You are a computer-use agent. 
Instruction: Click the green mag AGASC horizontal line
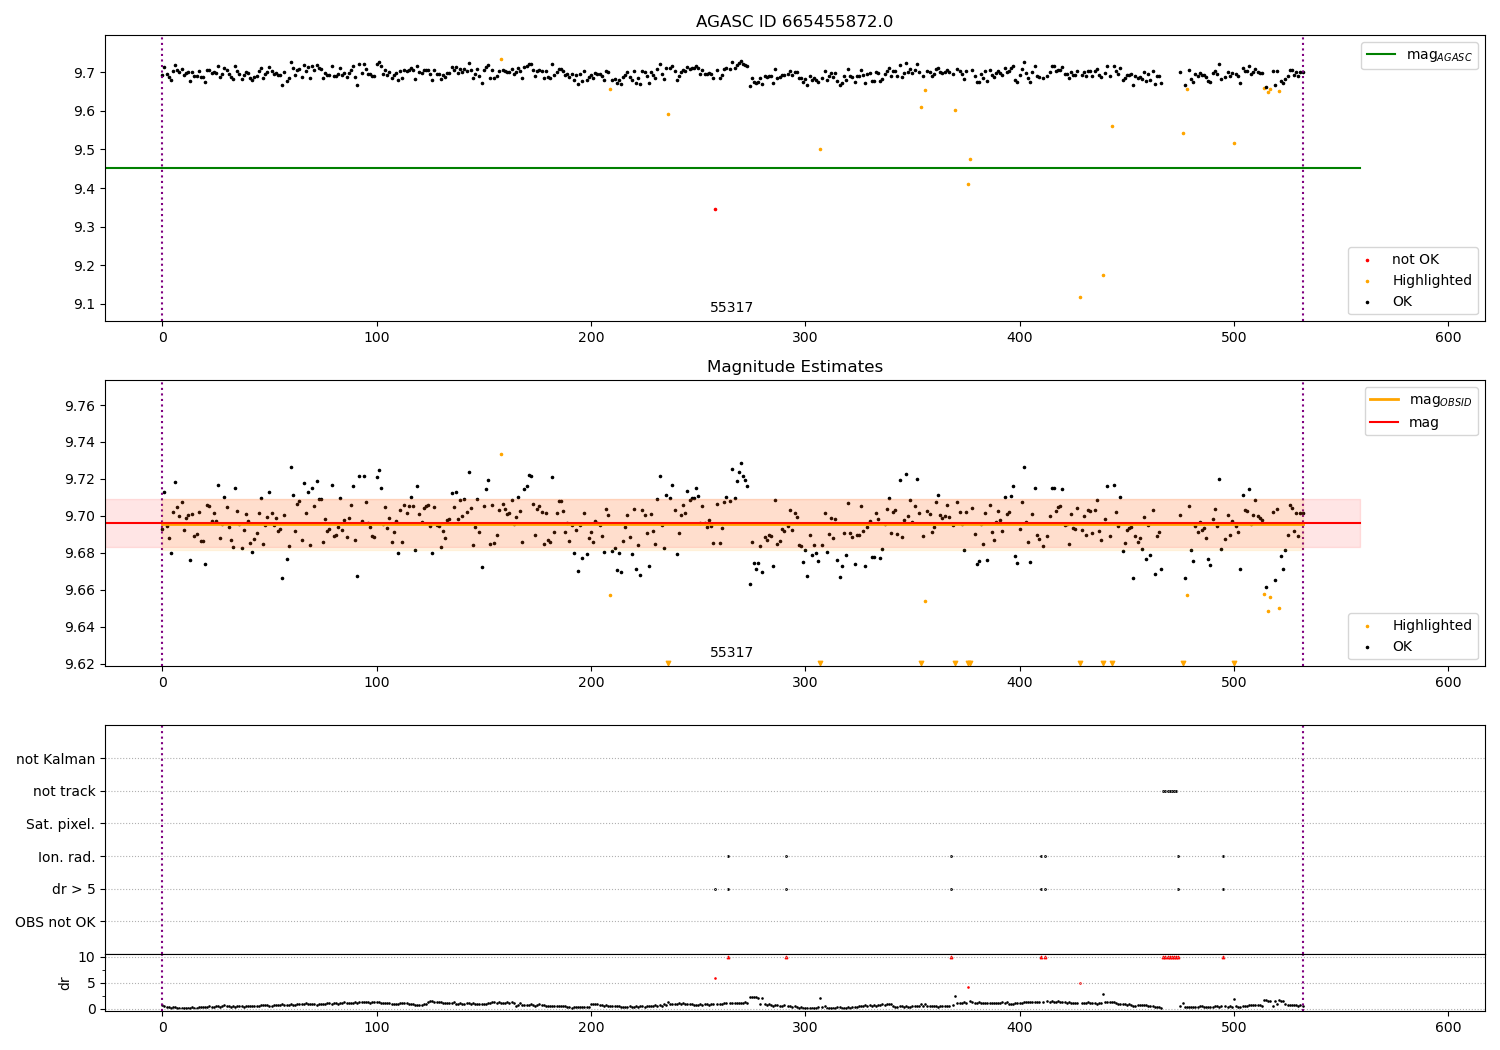pos(733,168)
